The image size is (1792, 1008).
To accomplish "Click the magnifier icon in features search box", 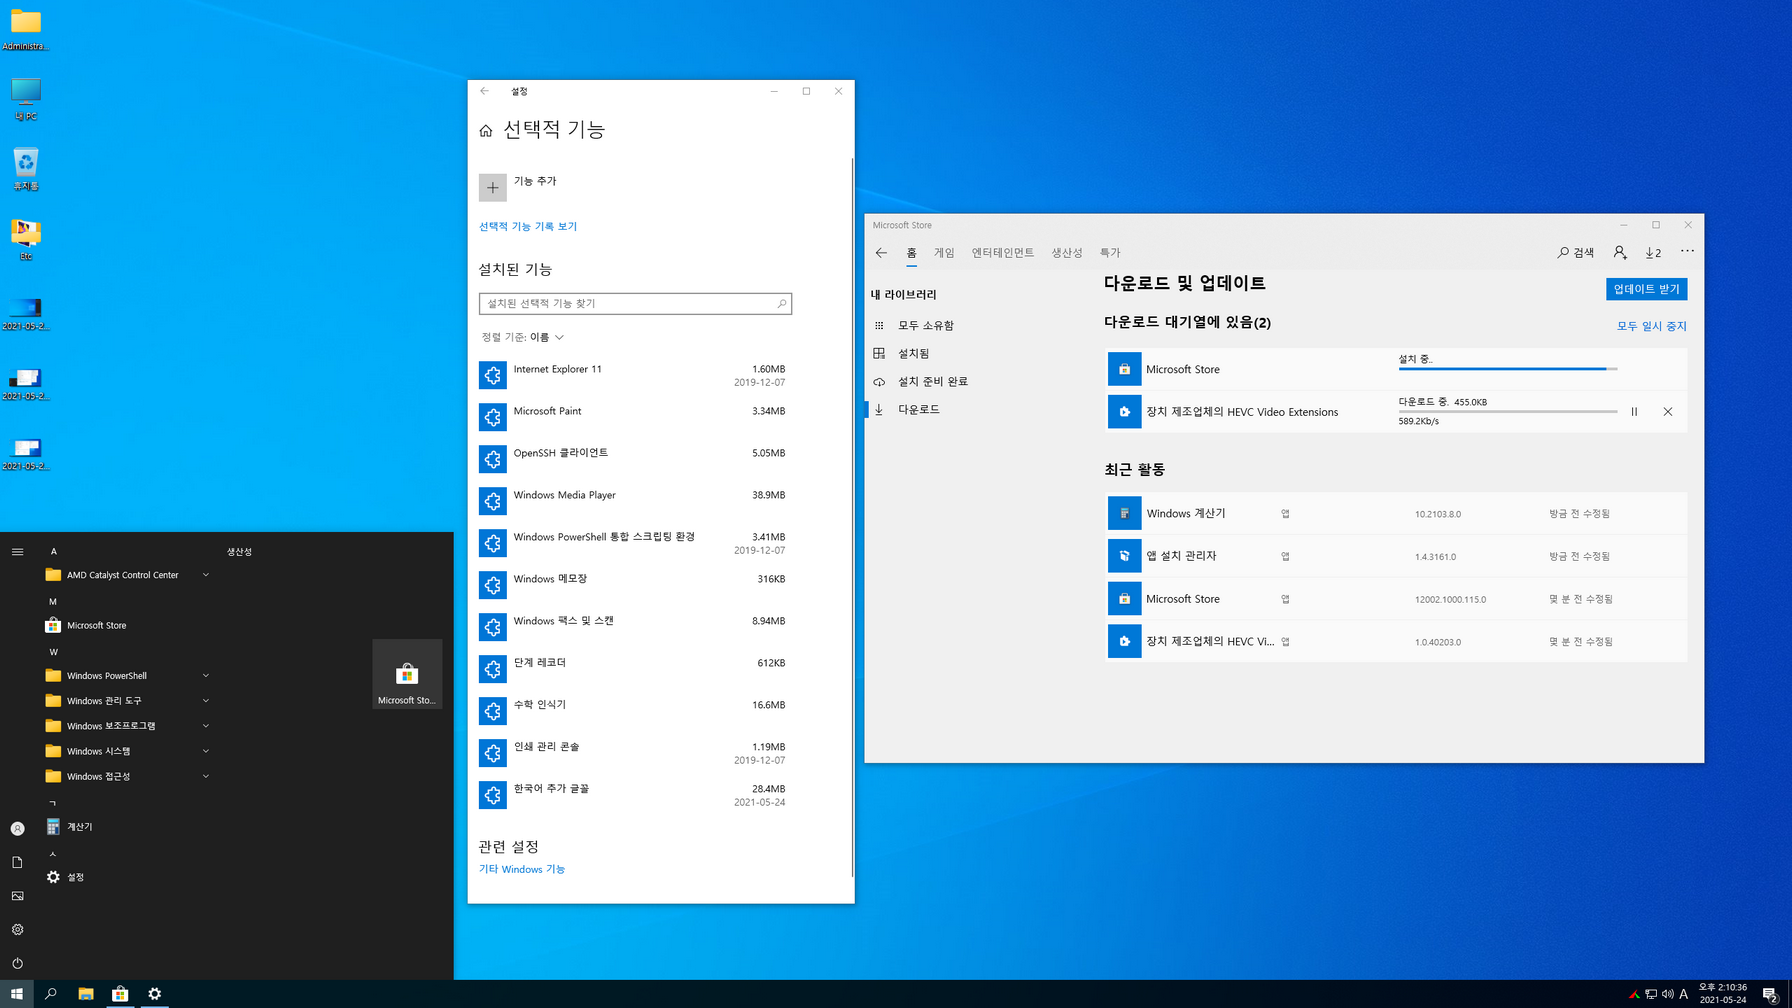I will pyautogui.click(x=781, y=304).
